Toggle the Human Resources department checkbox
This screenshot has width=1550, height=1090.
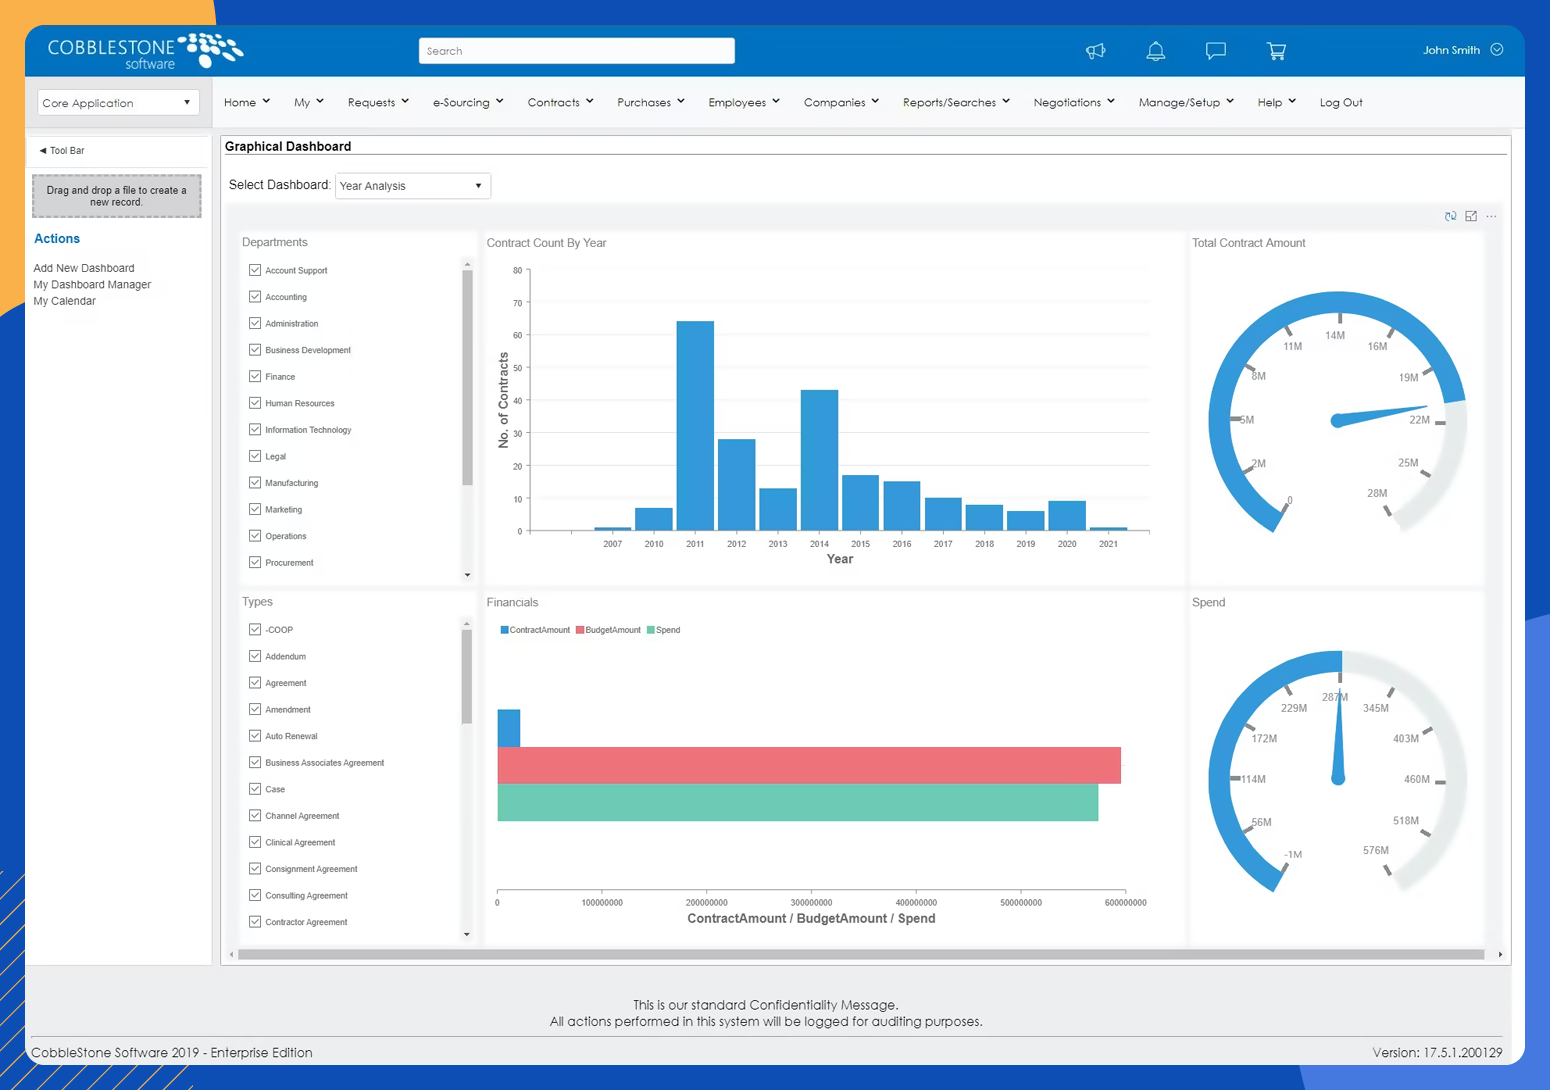click(255, 402)
